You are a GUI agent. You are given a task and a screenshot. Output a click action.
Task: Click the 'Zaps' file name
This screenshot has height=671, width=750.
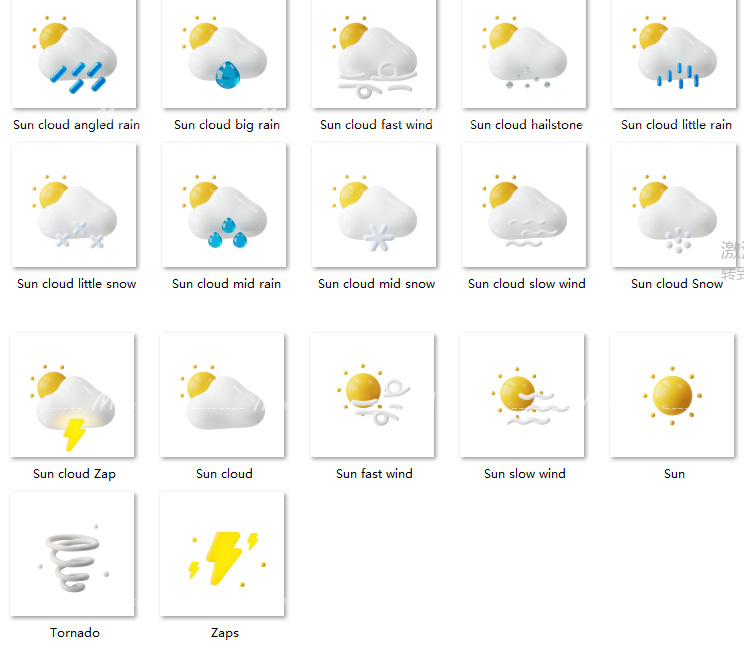point(225,633)
